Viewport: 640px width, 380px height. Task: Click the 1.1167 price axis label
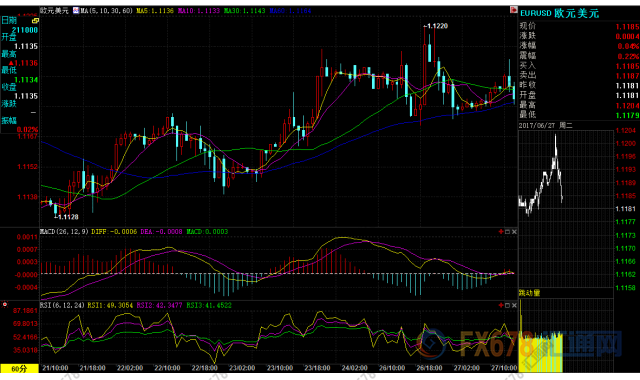(x=27, y=136)
